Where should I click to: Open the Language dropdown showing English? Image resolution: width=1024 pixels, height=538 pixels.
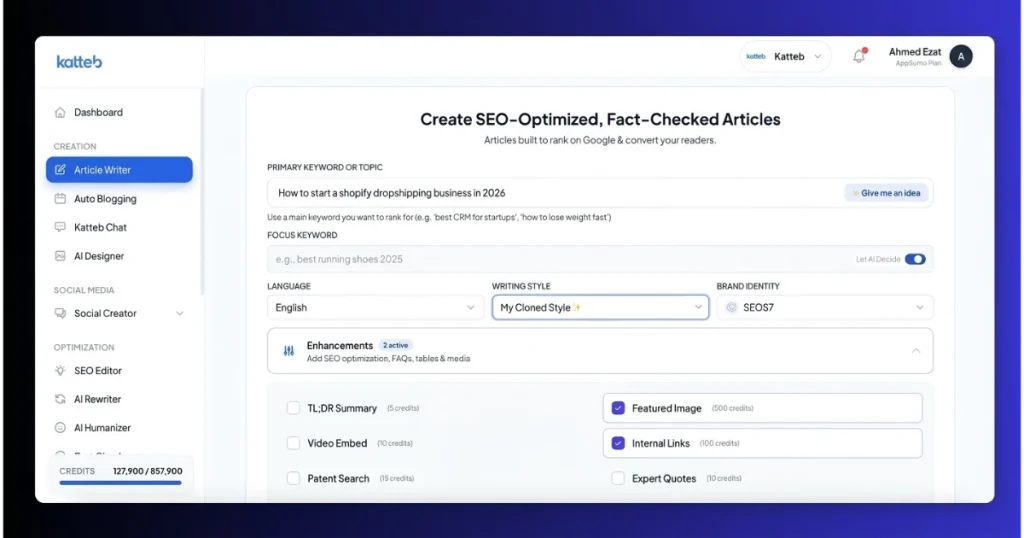376,308
